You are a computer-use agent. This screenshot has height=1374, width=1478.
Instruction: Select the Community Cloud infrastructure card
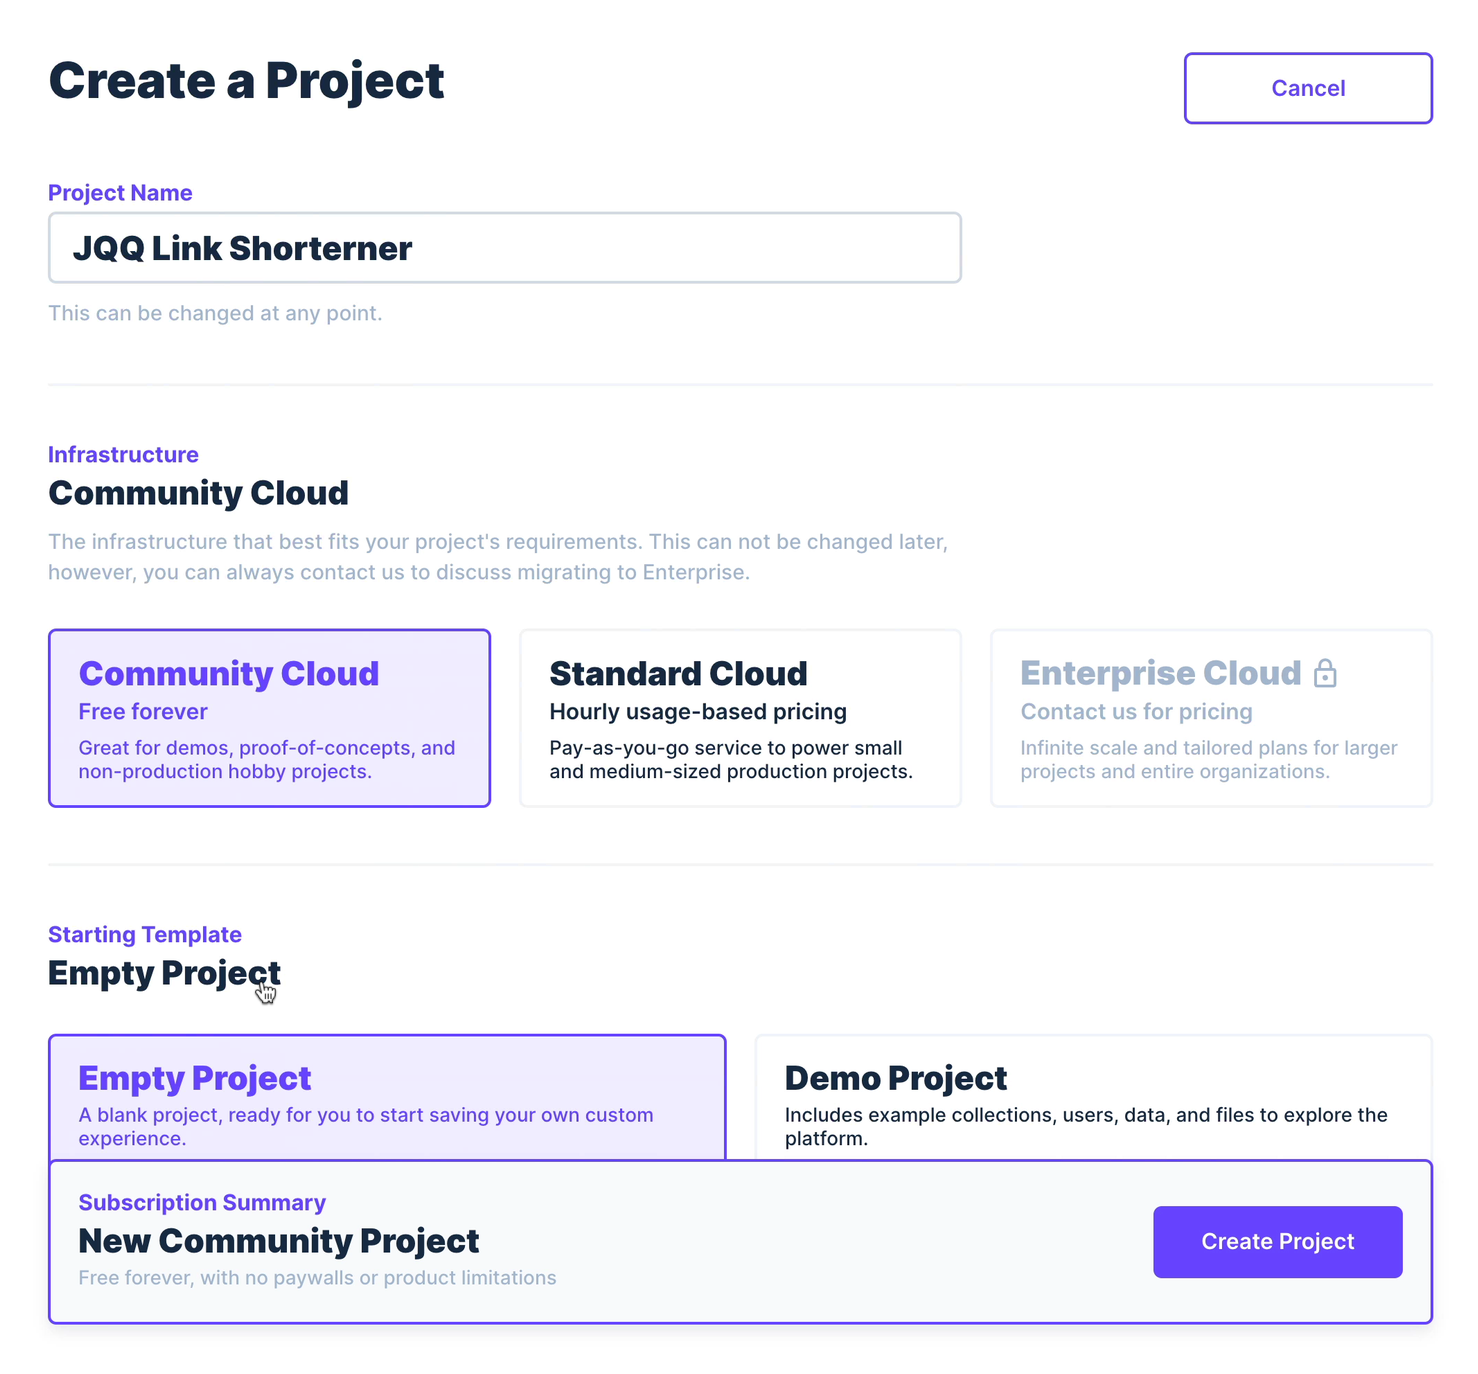(269, 718)
